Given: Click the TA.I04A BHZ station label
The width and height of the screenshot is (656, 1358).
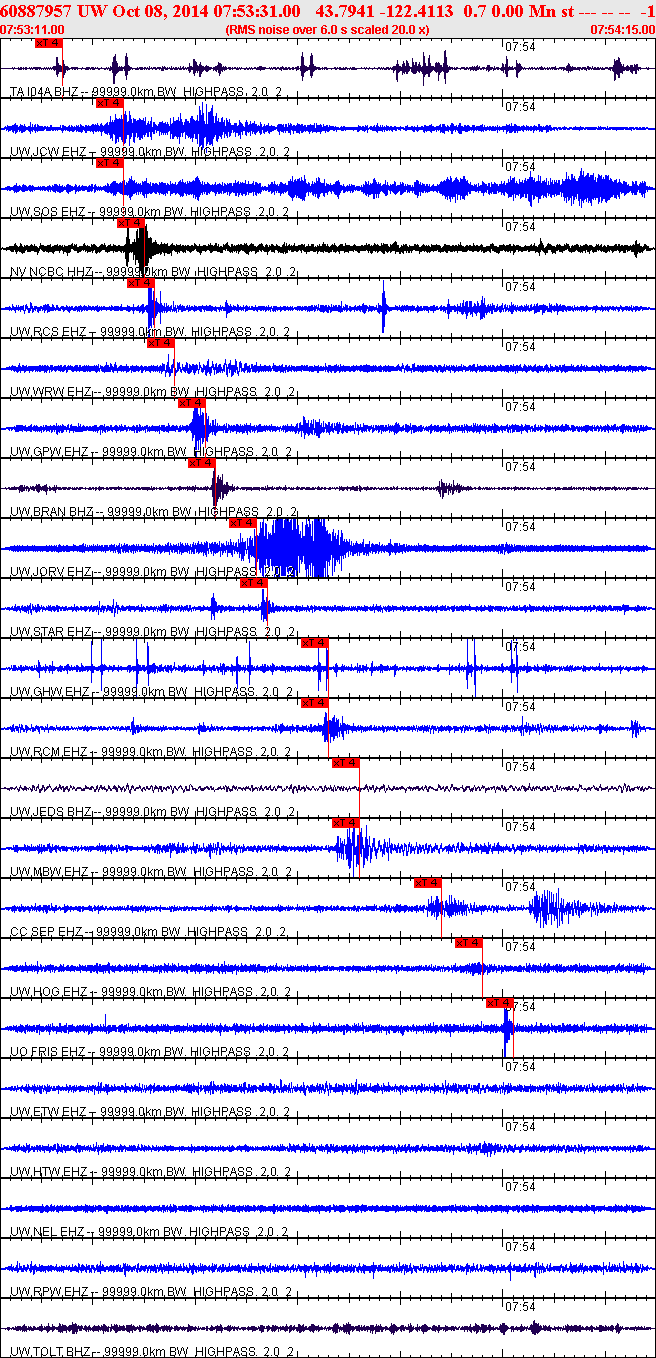Looking at the screenshot, I should [50, 92].
